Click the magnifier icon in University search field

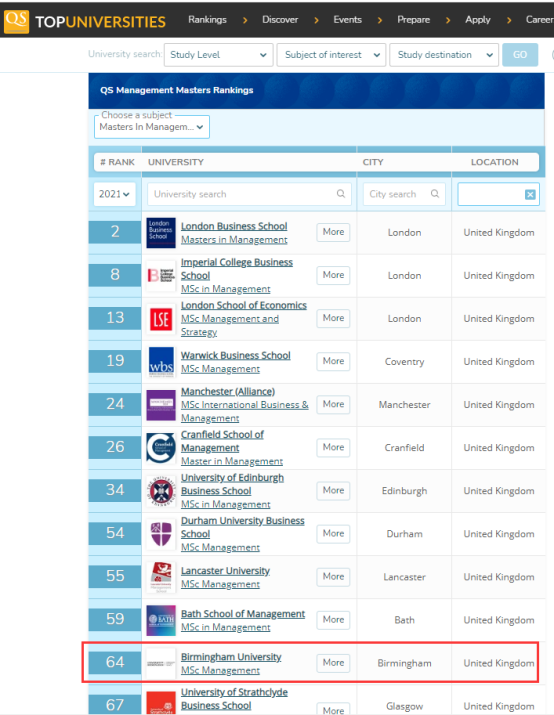pos(341,194)
